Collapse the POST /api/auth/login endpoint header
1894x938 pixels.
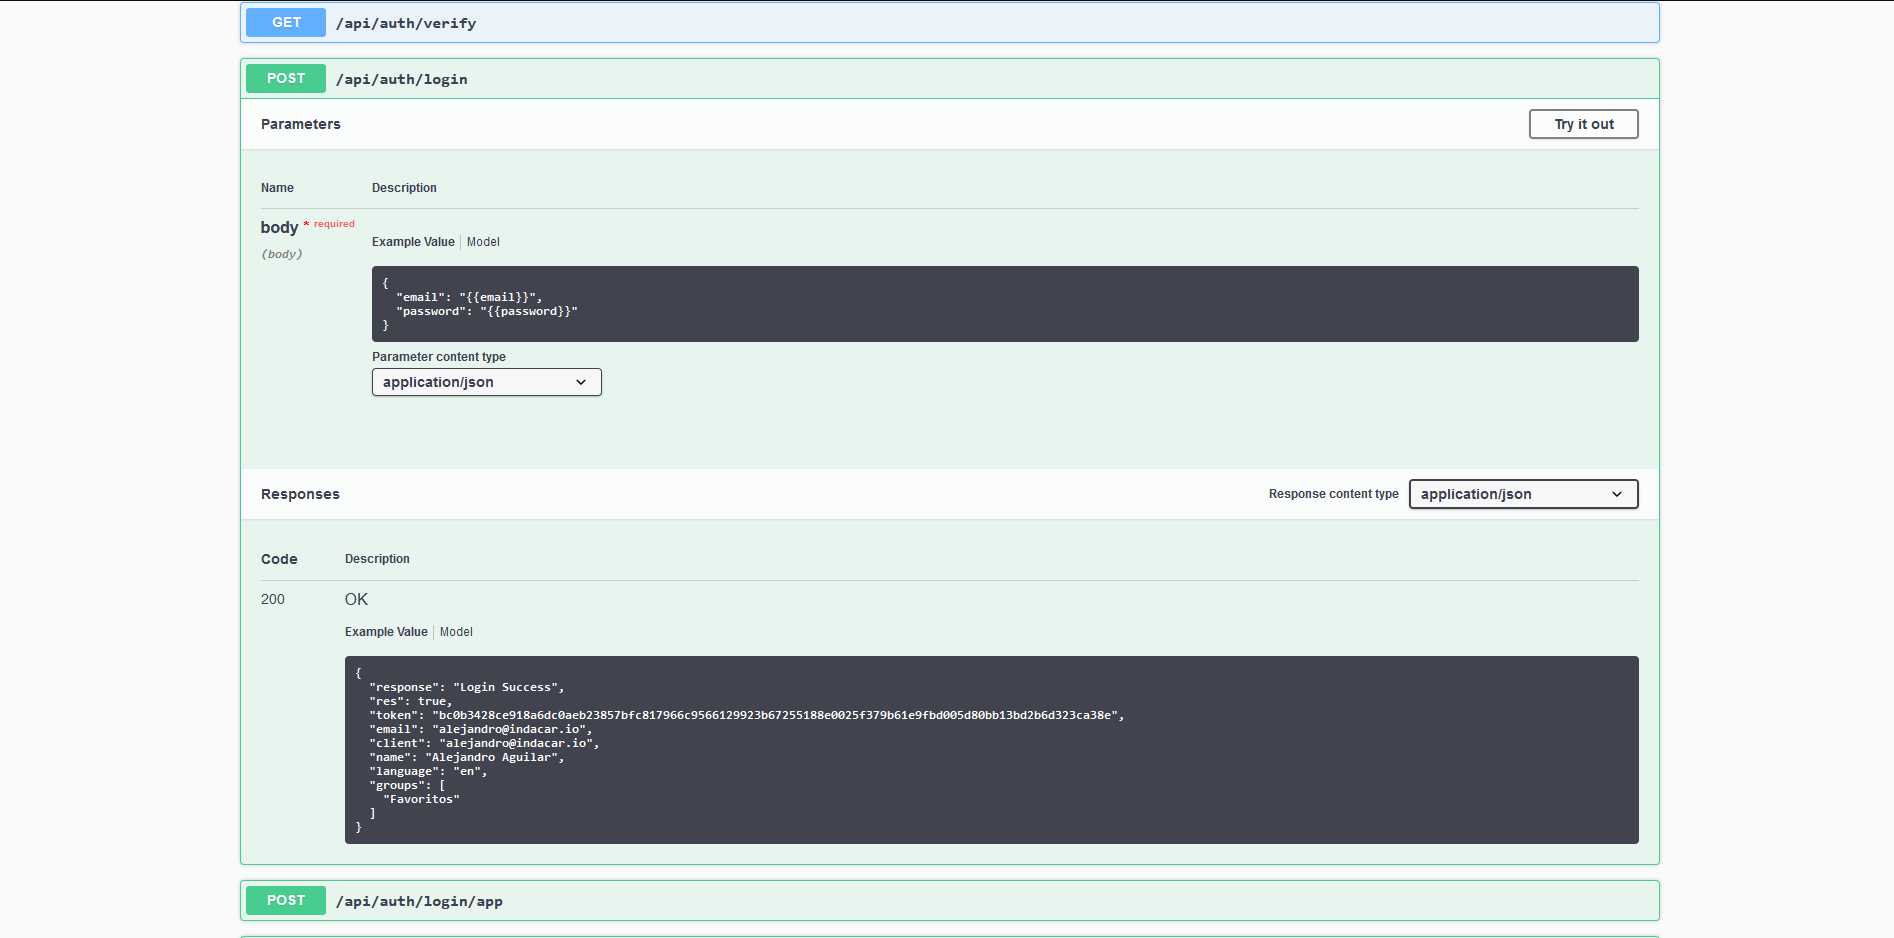[949, 79]
